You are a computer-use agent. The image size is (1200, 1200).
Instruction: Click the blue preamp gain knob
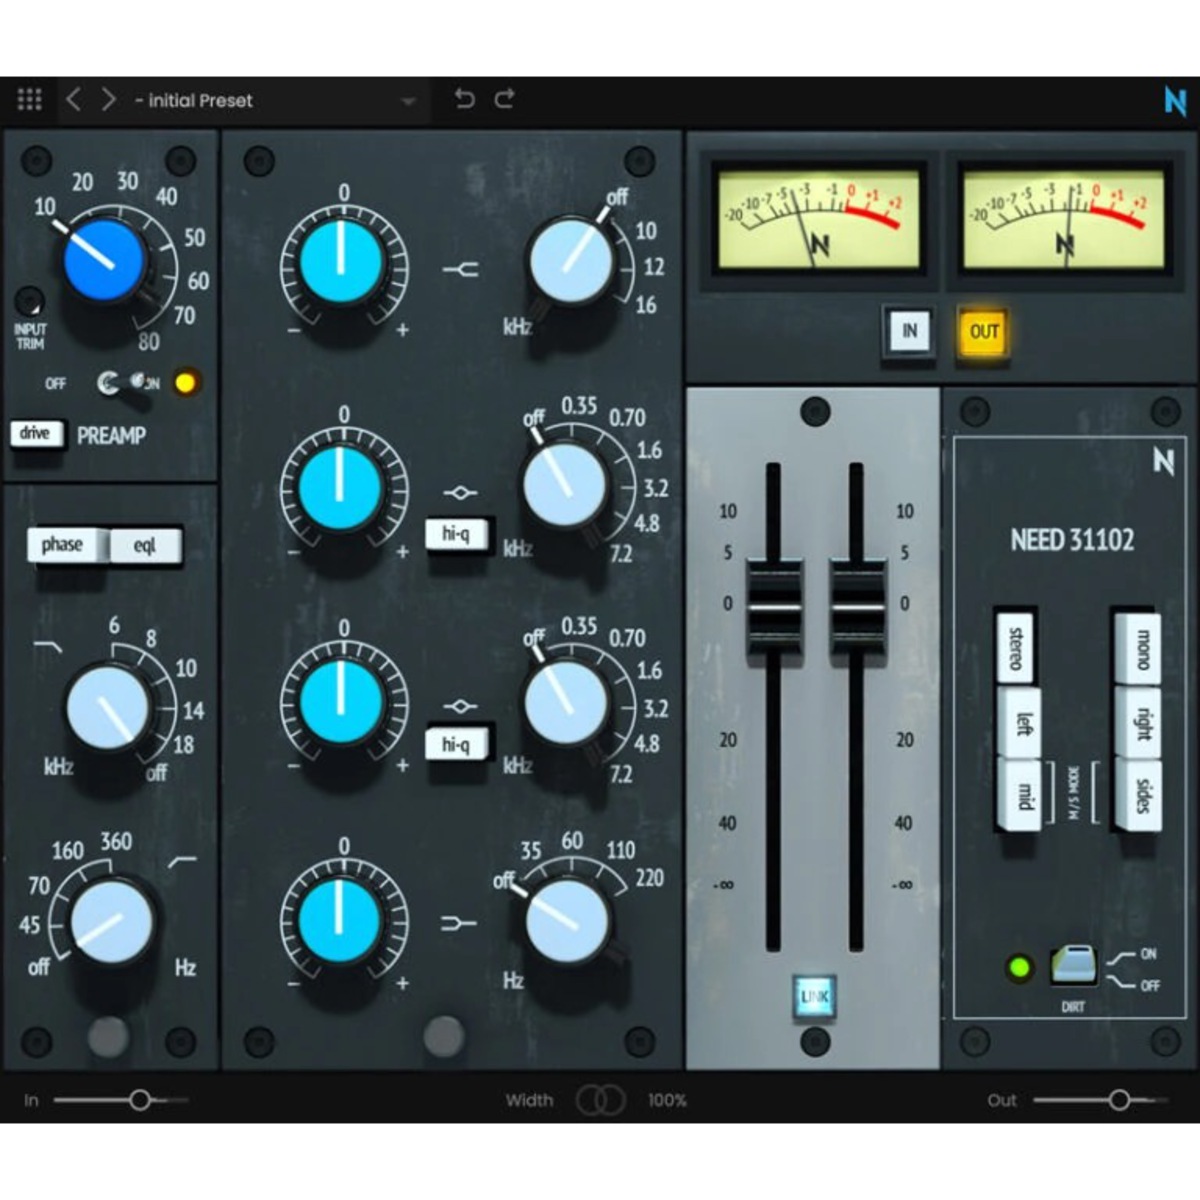click(104, 260)
